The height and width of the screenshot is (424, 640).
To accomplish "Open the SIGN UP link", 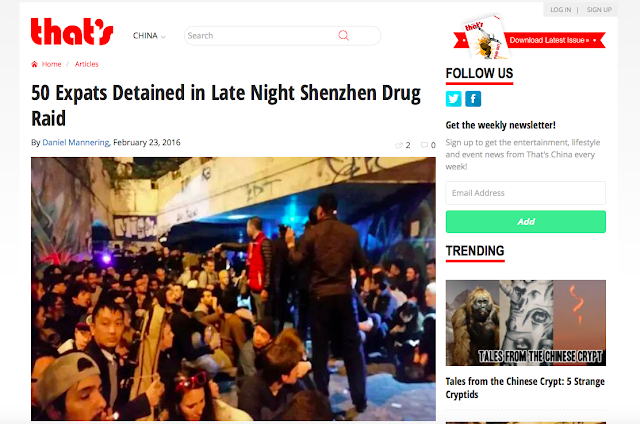I will coord(599,10).
